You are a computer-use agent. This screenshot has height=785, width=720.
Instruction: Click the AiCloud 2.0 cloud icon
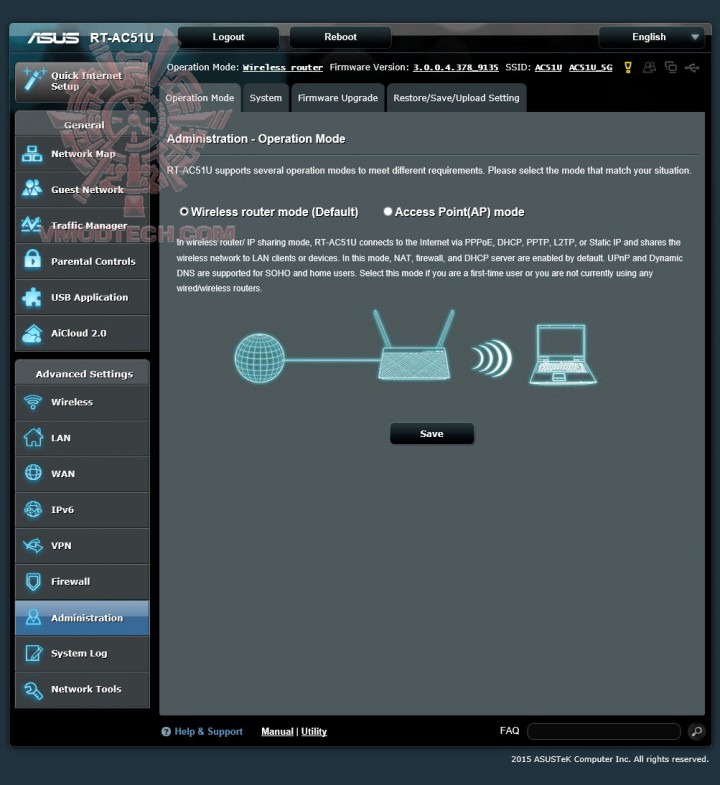coord(33,333)
